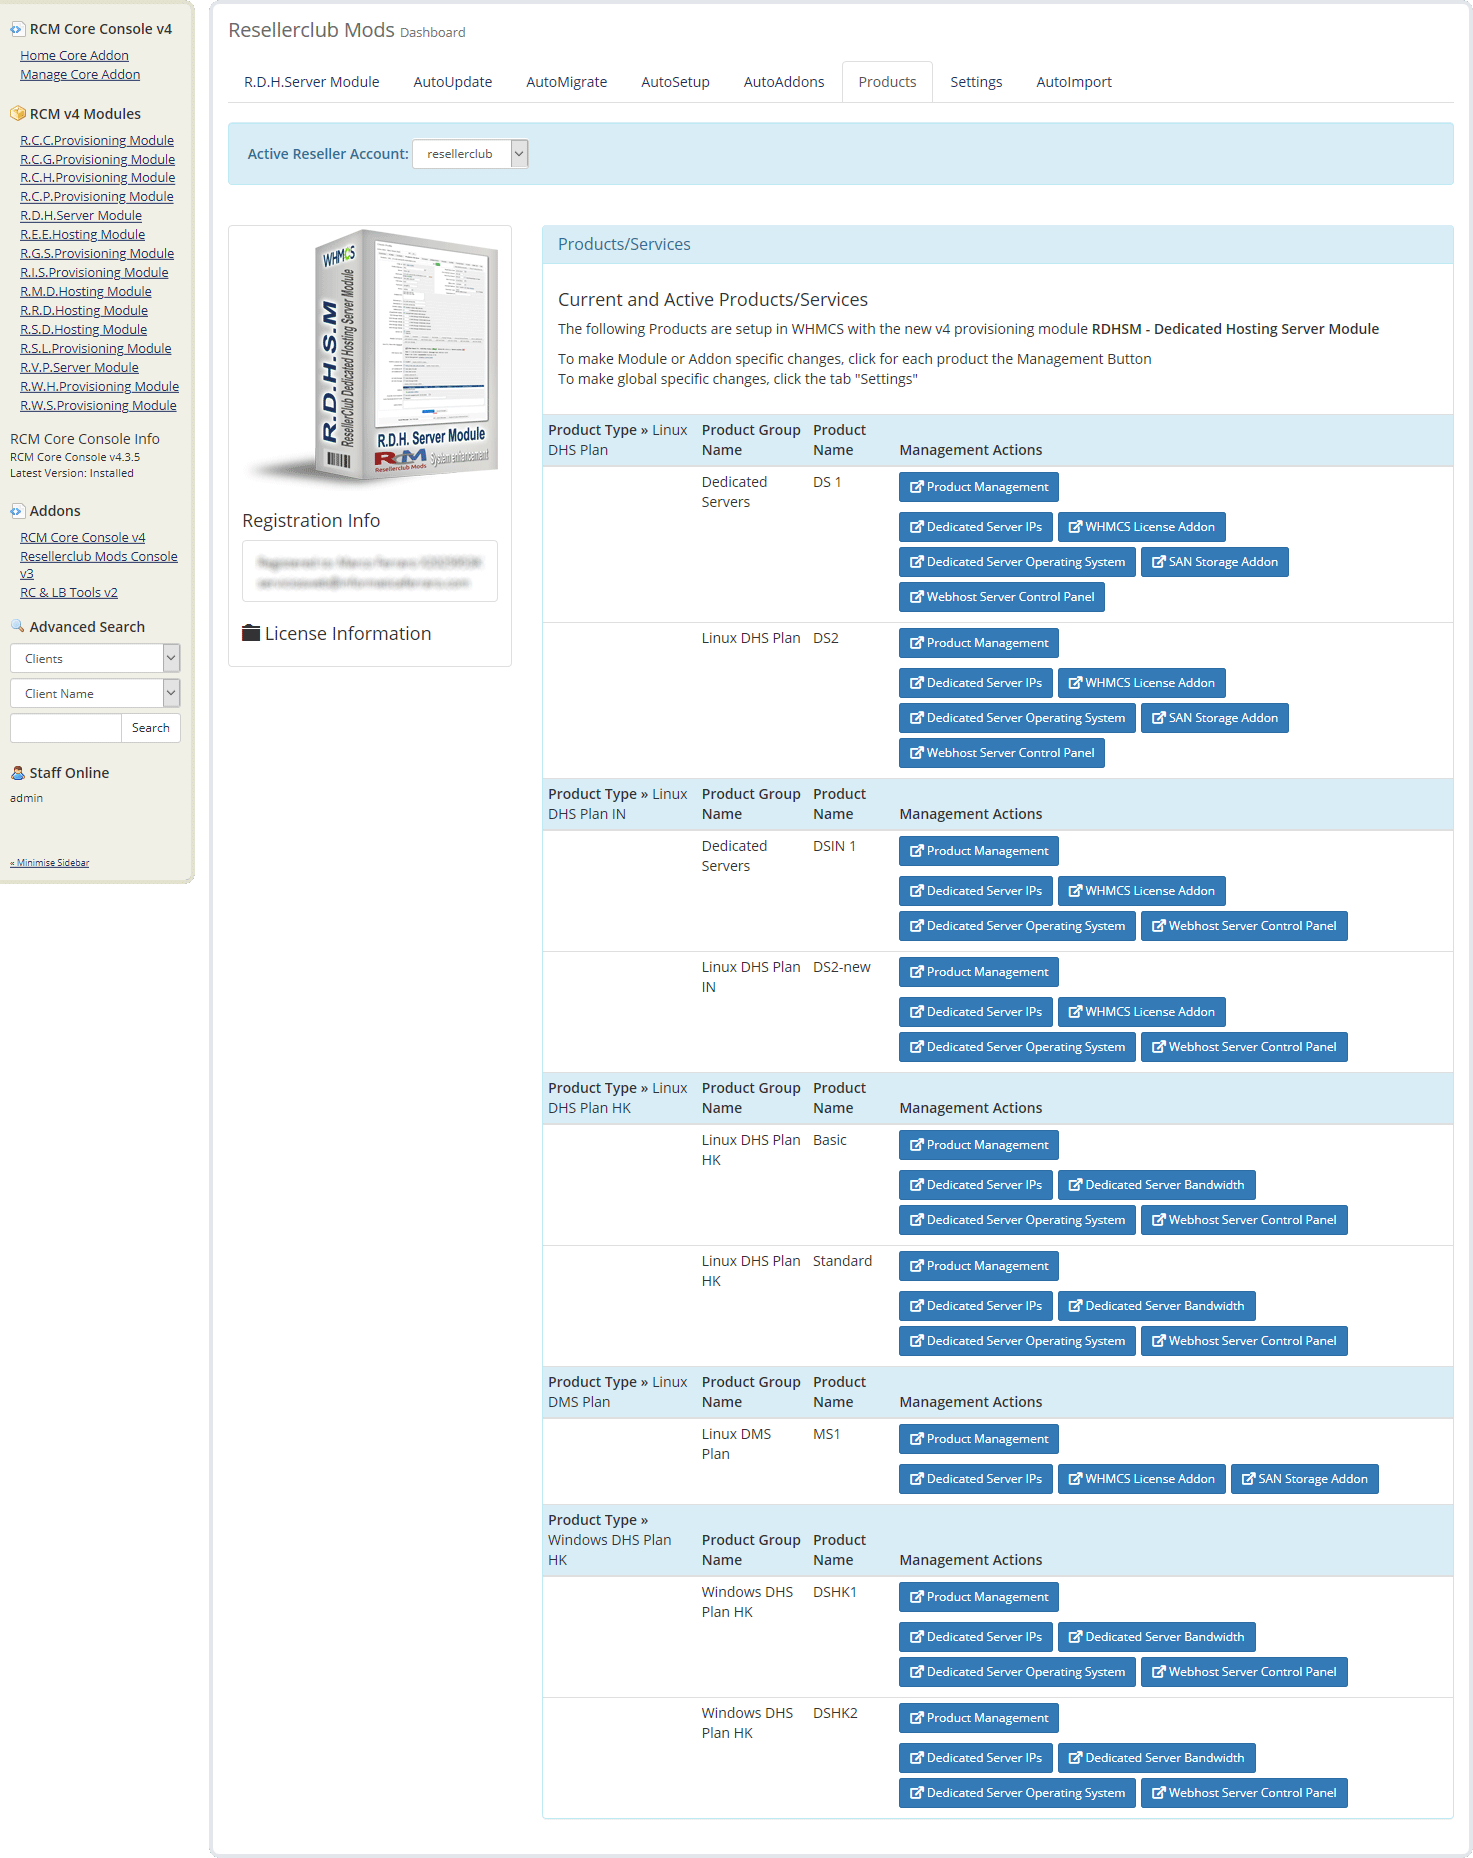Click the Advanced Search magnifier icon
The image size is (1473, 1858).
coord(17,627)
